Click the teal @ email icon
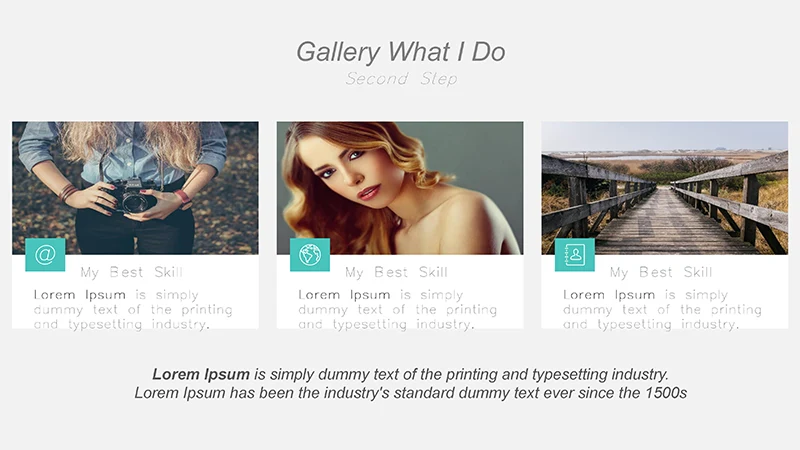 [x=45, y=255]
